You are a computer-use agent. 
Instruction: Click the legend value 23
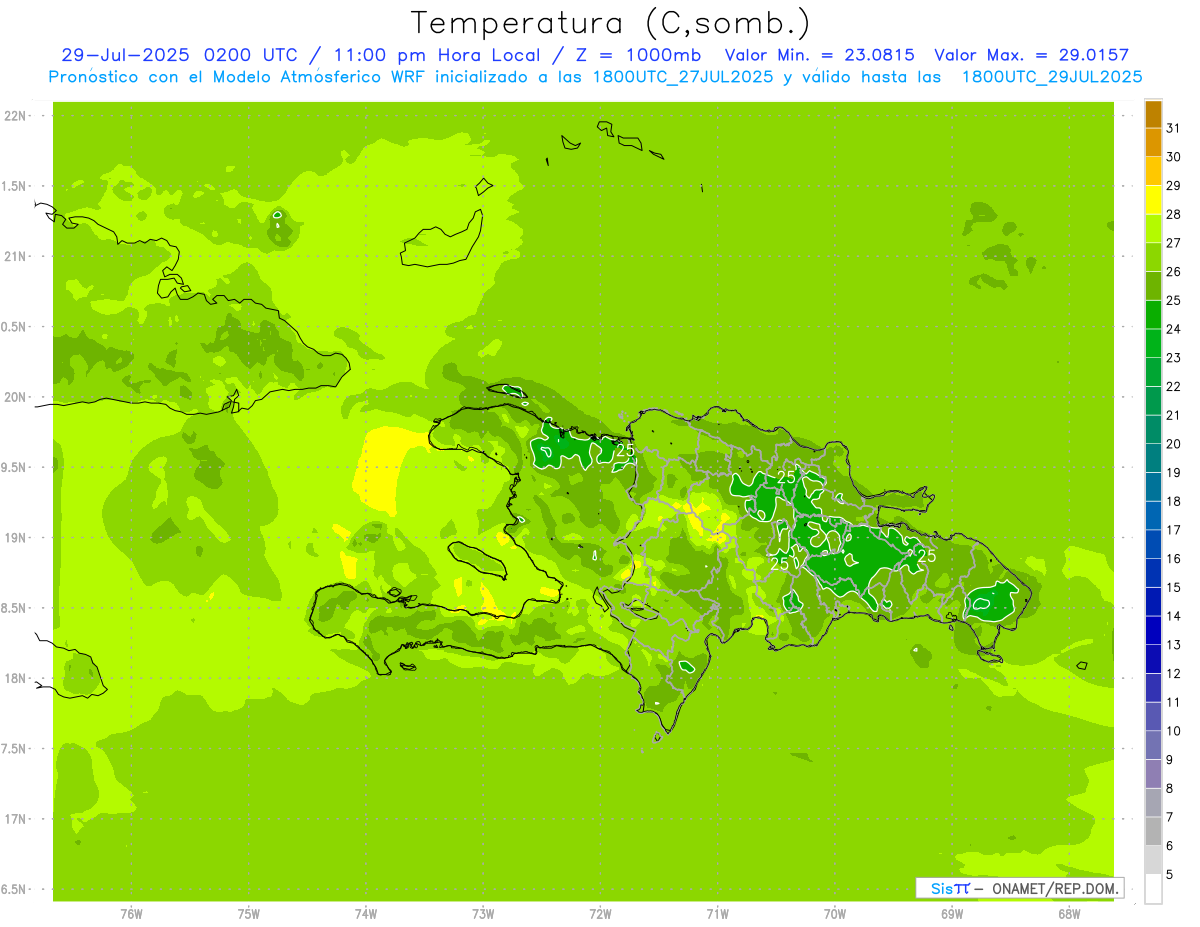[x=1173, y=358]
